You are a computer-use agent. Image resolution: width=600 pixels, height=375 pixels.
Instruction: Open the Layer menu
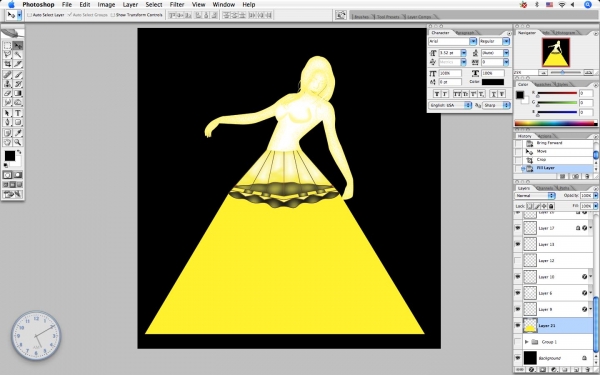click(x=130, y=5)
